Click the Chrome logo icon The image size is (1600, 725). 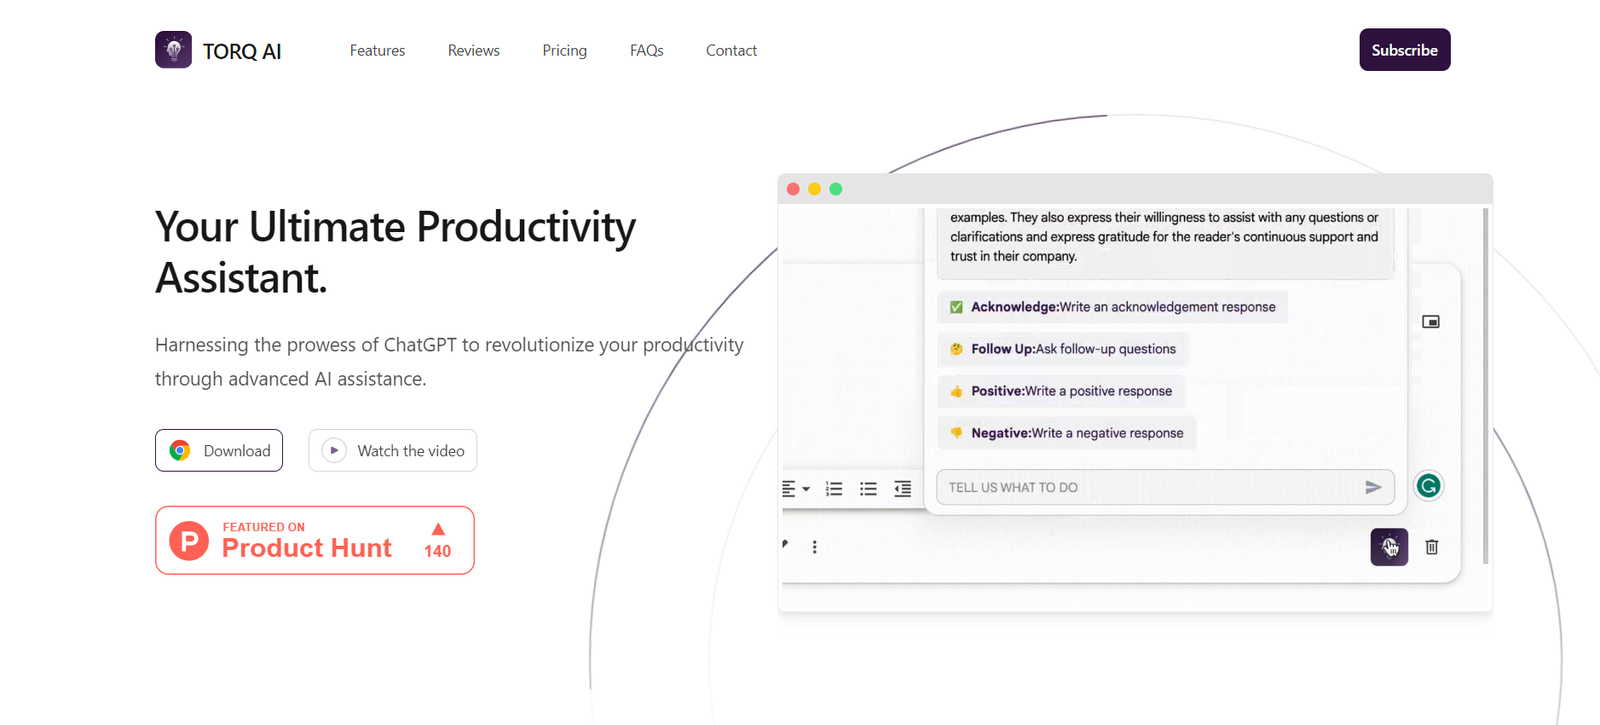tap(180, 450)
